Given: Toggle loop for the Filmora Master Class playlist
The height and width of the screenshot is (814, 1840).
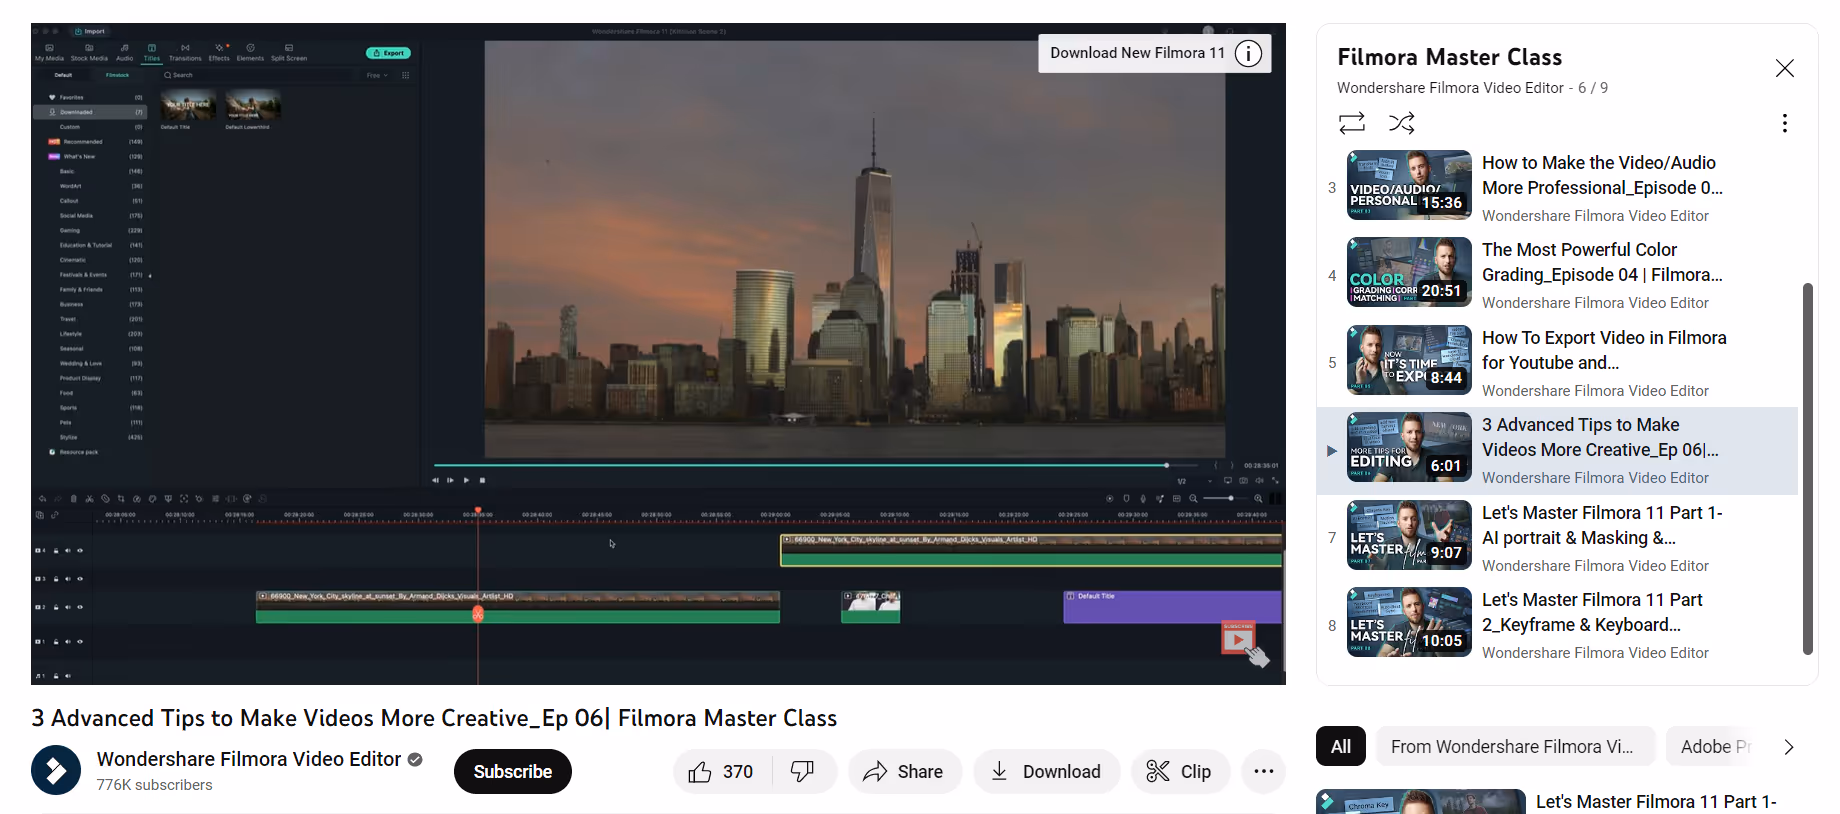Looking at the screenshot, I should 1351,123.
